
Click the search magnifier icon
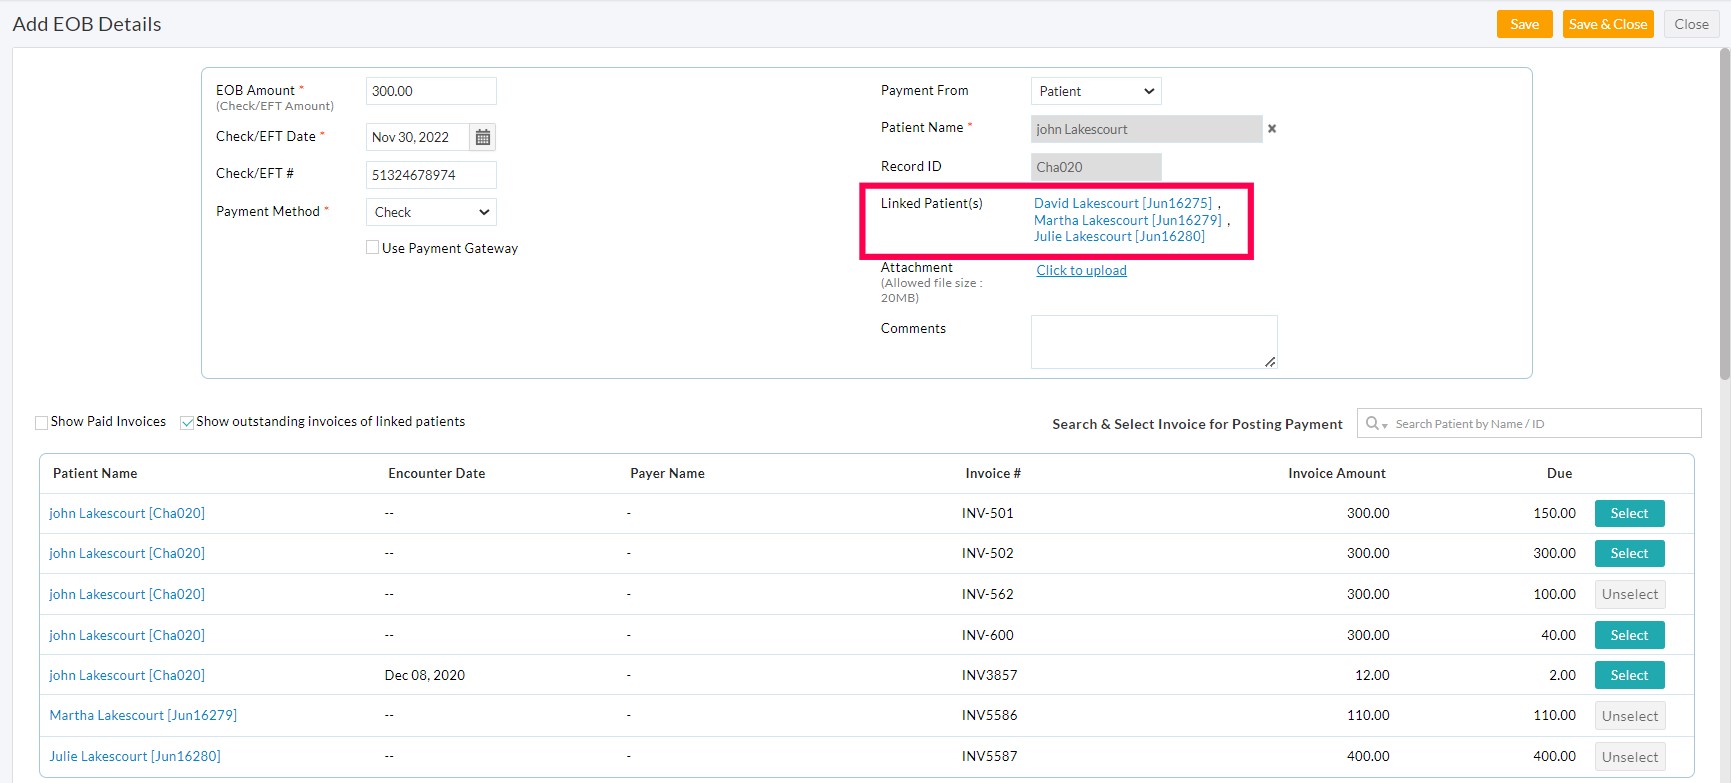click(x=1373, y=424)
